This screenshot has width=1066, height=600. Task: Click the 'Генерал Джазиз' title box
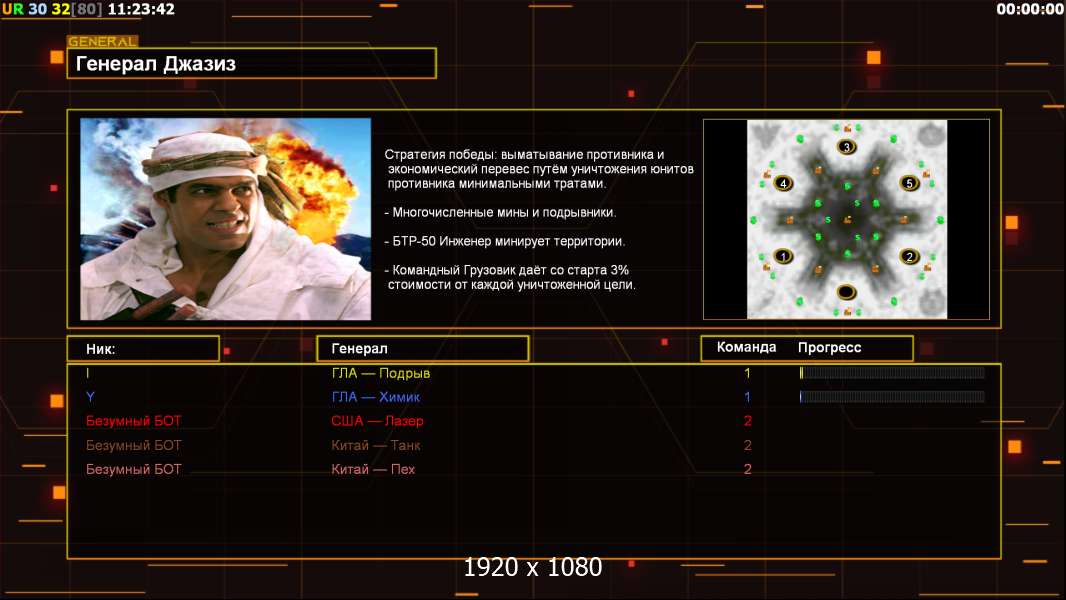251,64
